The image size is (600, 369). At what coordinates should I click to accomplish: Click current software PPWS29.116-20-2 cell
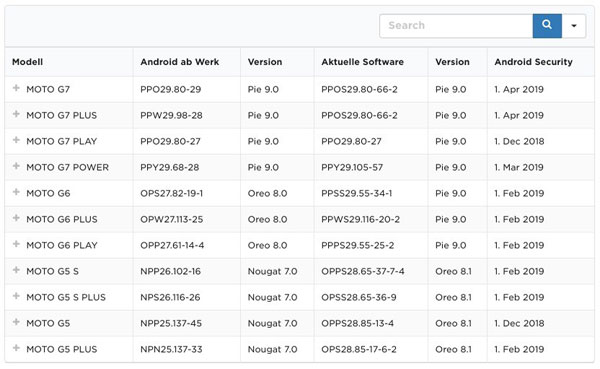click(x=360, y=219)
